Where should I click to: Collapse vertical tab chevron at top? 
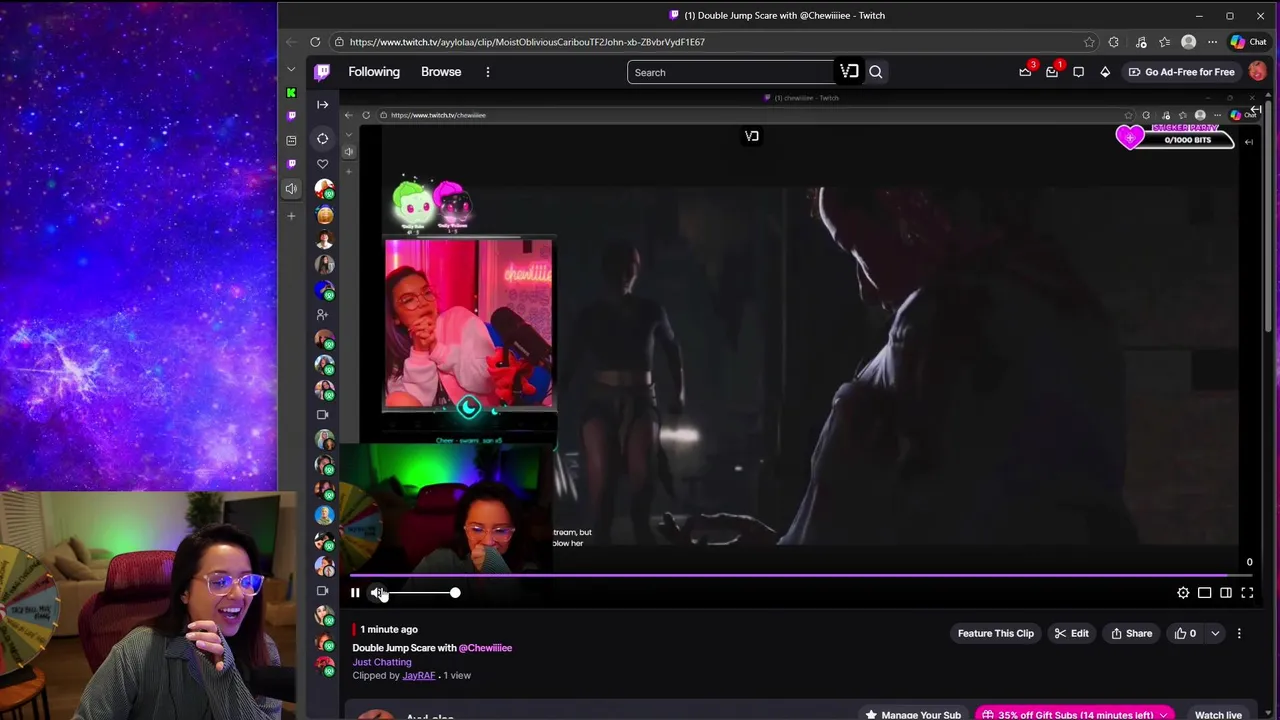click(291, 69)
